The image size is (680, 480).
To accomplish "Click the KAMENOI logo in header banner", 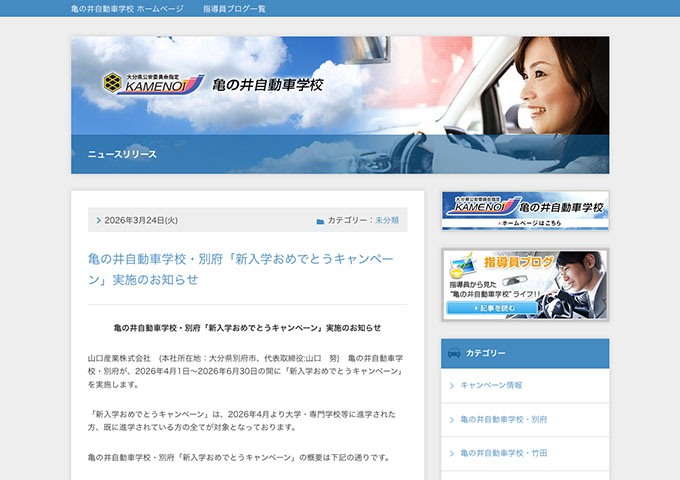I will 154,84.
